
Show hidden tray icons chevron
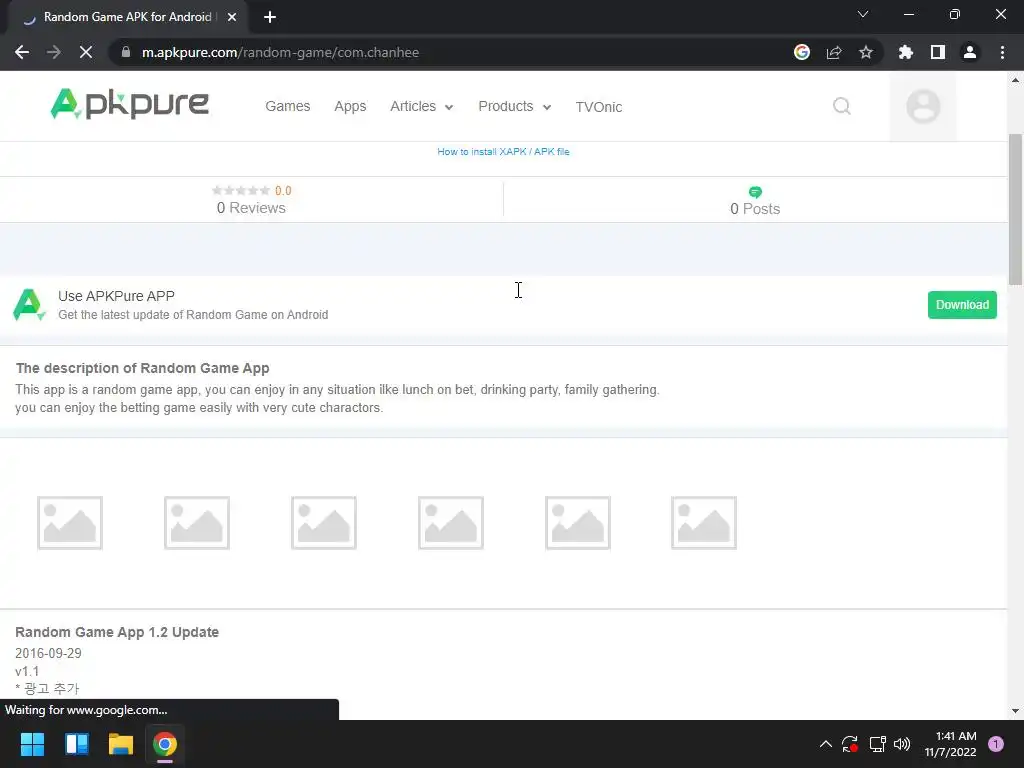825,744
